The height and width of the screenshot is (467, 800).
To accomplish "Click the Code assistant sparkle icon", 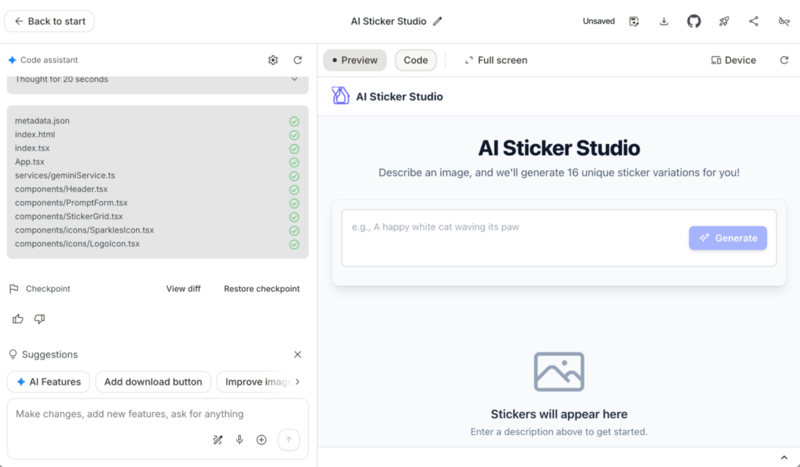I will pyautogui.click(x=12, y=60).
